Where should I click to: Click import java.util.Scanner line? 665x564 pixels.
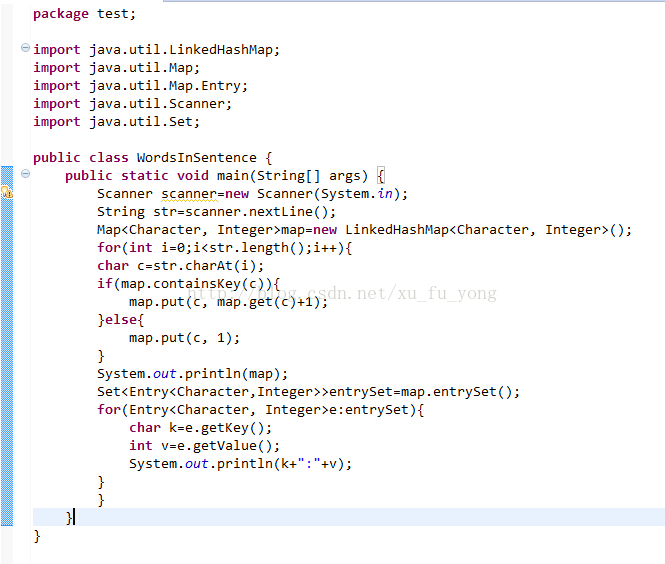(132, 104)
